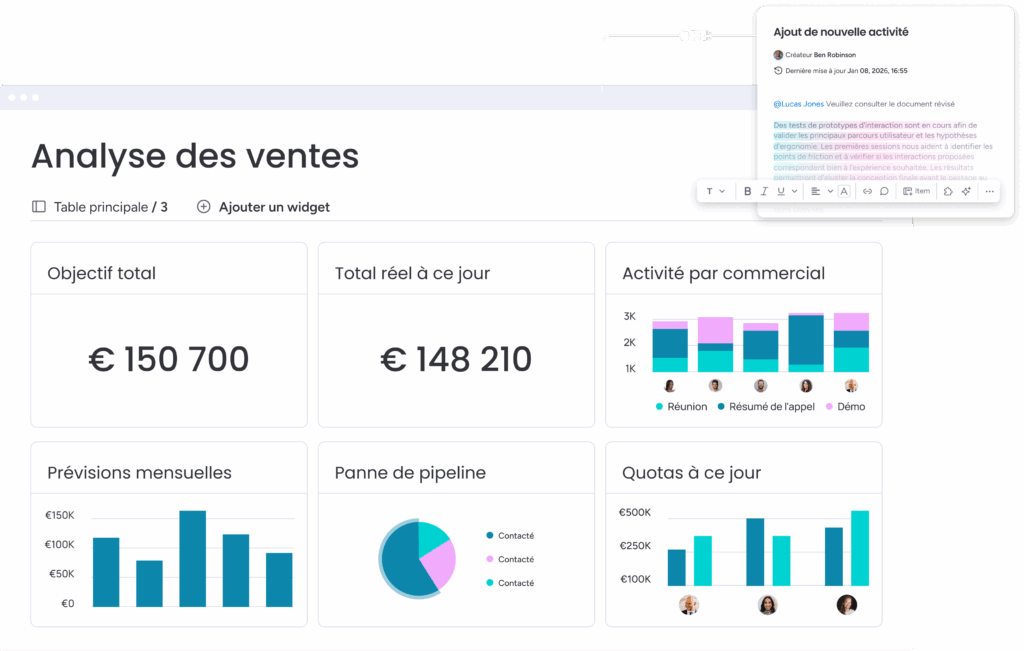Expand the alignment options chevron

point(830,191)
